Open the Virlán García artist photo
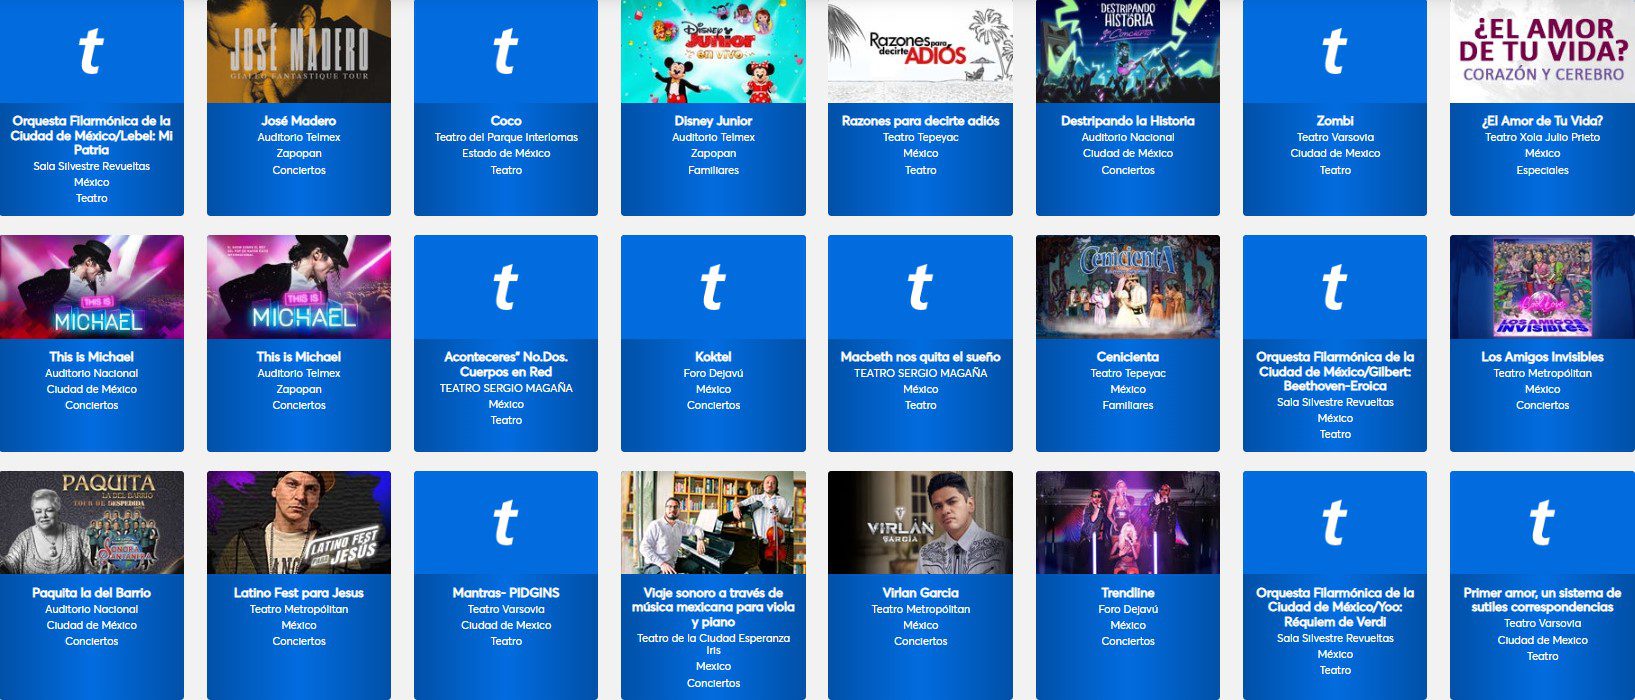The height and width of the screenshot is (700, 1635). (920, 523)
